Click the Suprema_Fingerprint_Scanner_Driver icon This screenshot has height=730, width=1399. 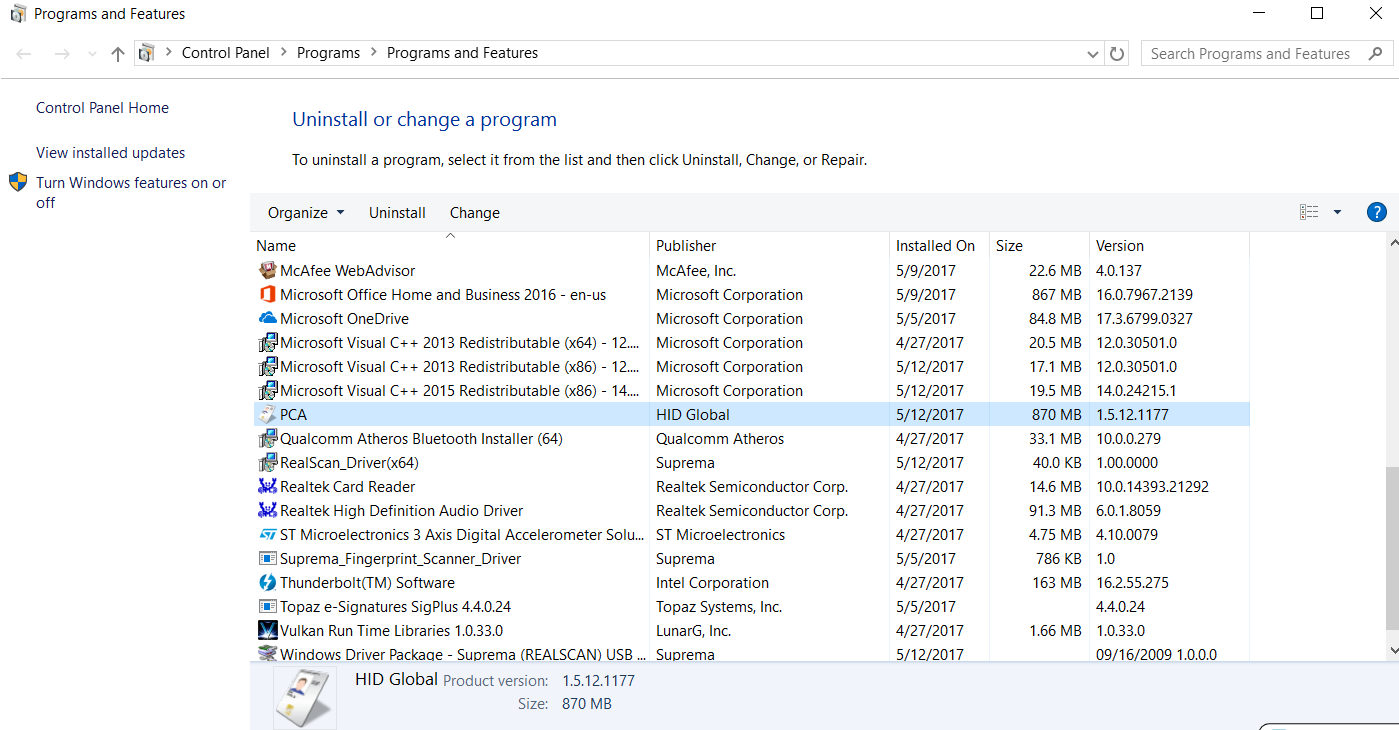(267, 559)
